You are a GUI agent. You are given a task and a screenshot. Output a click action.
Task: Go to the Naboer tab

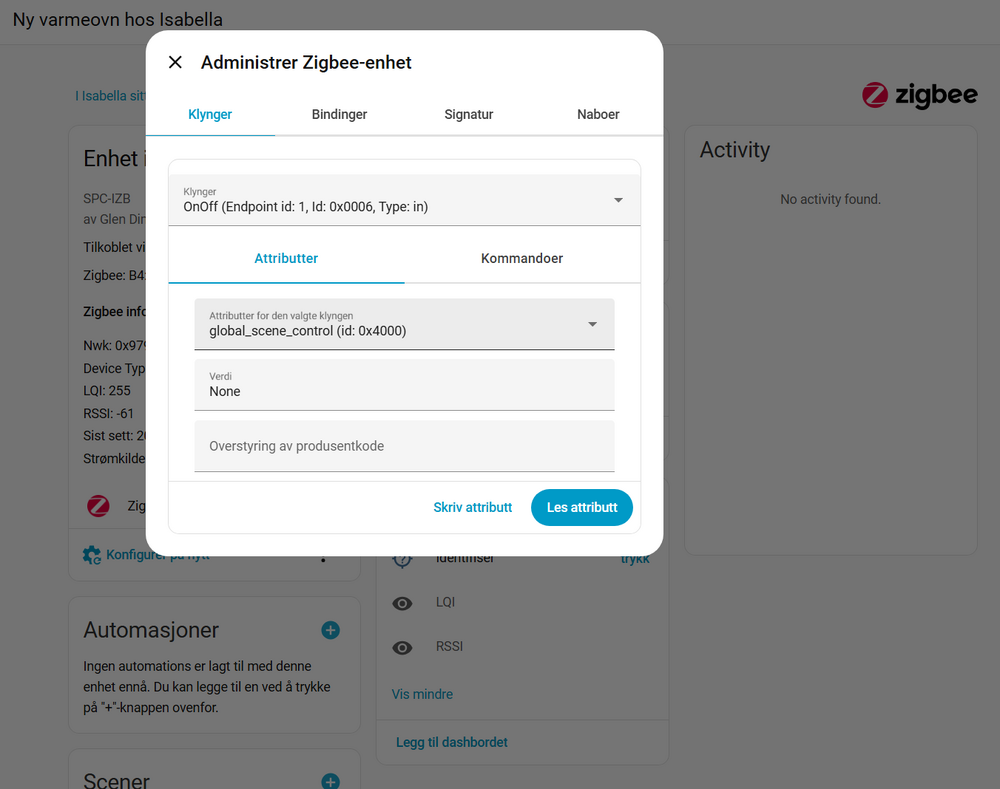(x=598, y=114)
